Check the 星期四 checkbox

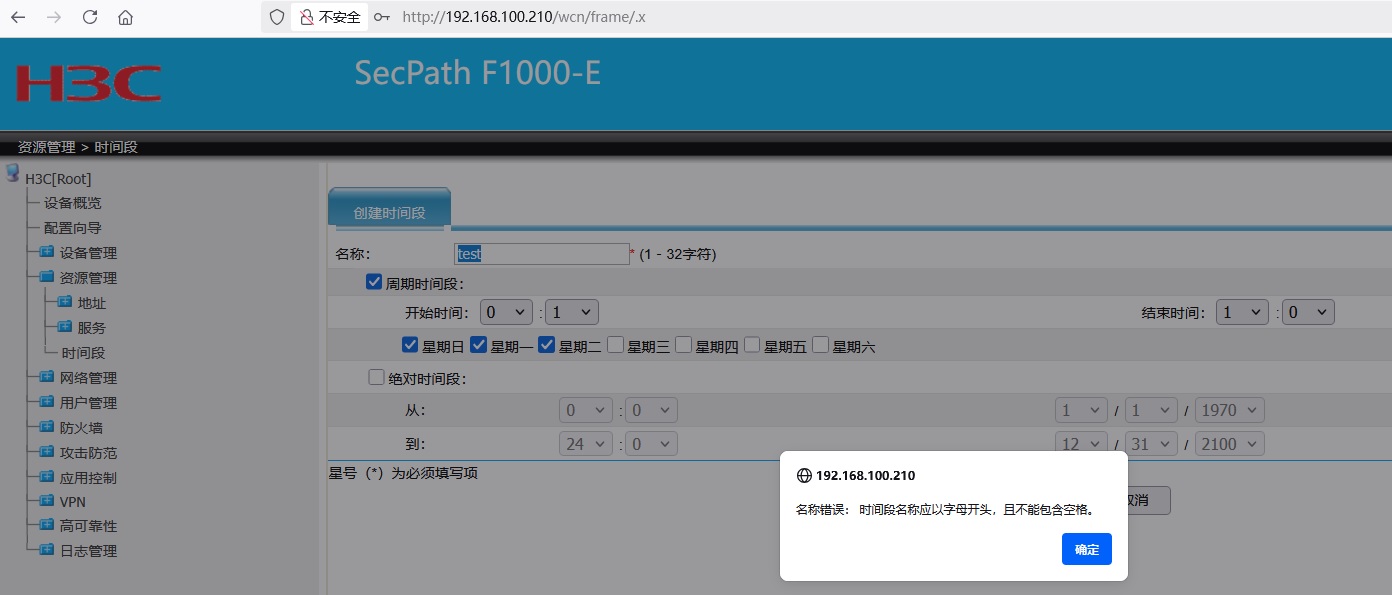click(x=683, y=345)
